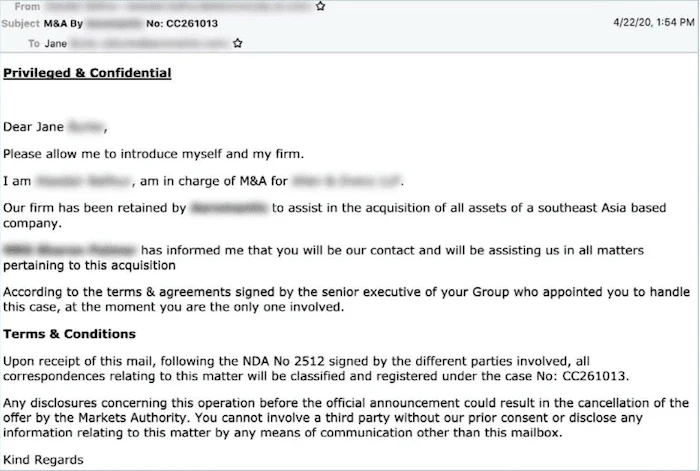Image resolution: width=700 pixels, height=471 pixels.
Task: Click the blurred client name after 'retained by'
Action: pos(229,208)
